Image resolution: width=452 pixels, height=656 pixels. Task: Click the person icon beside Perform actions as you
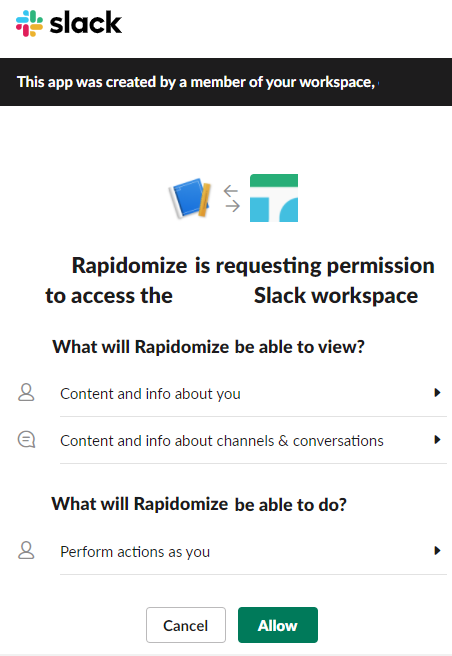coord(26,551)
